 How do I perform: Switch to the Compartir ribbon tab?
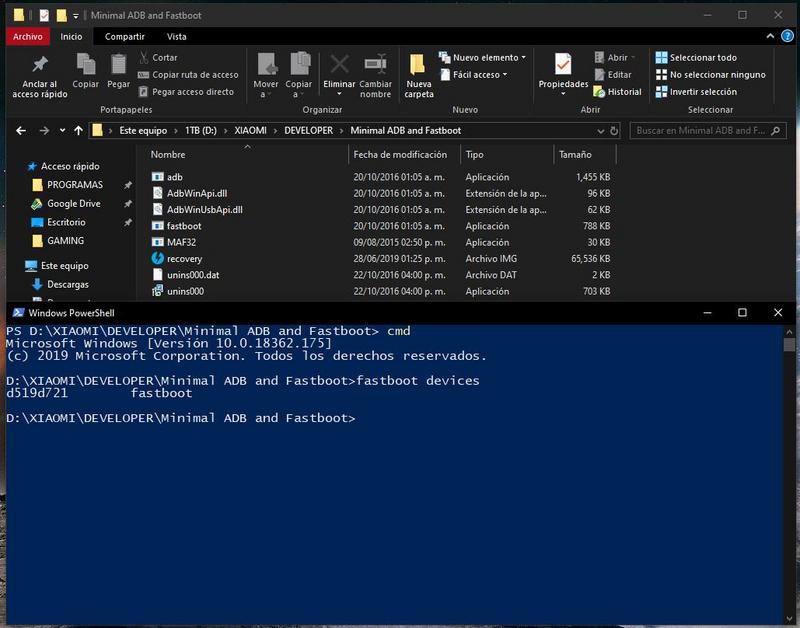[x=124, y=36]
